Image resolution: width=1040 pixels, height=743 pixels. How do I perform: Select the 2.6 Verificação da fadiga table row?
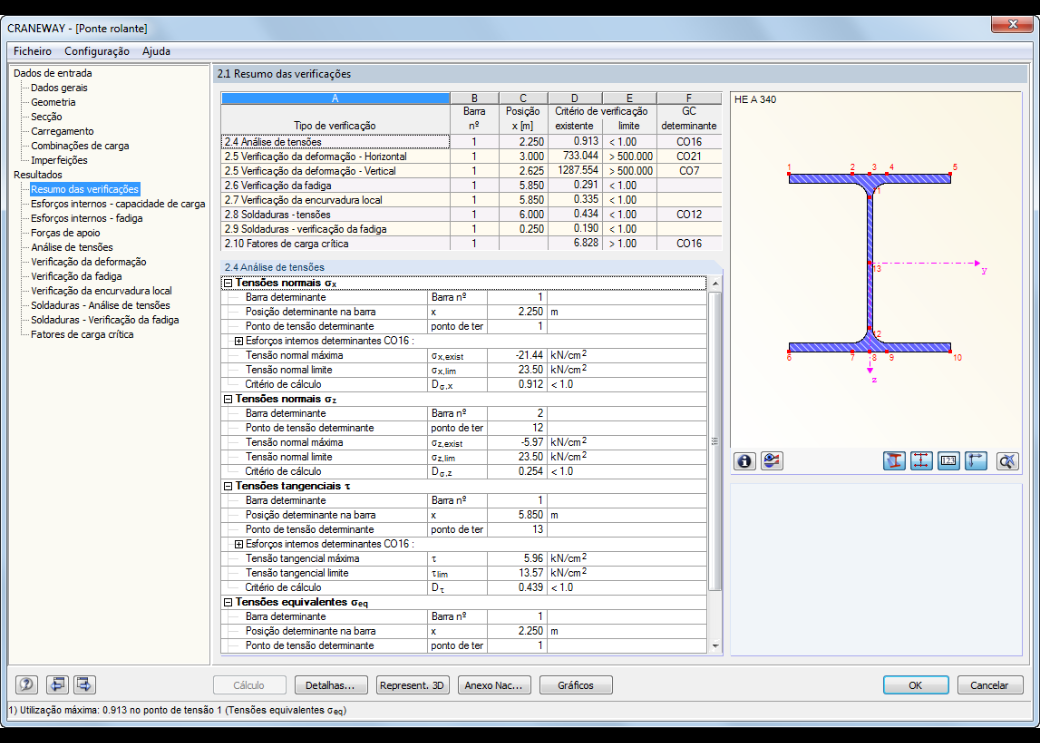coord(471,186)
